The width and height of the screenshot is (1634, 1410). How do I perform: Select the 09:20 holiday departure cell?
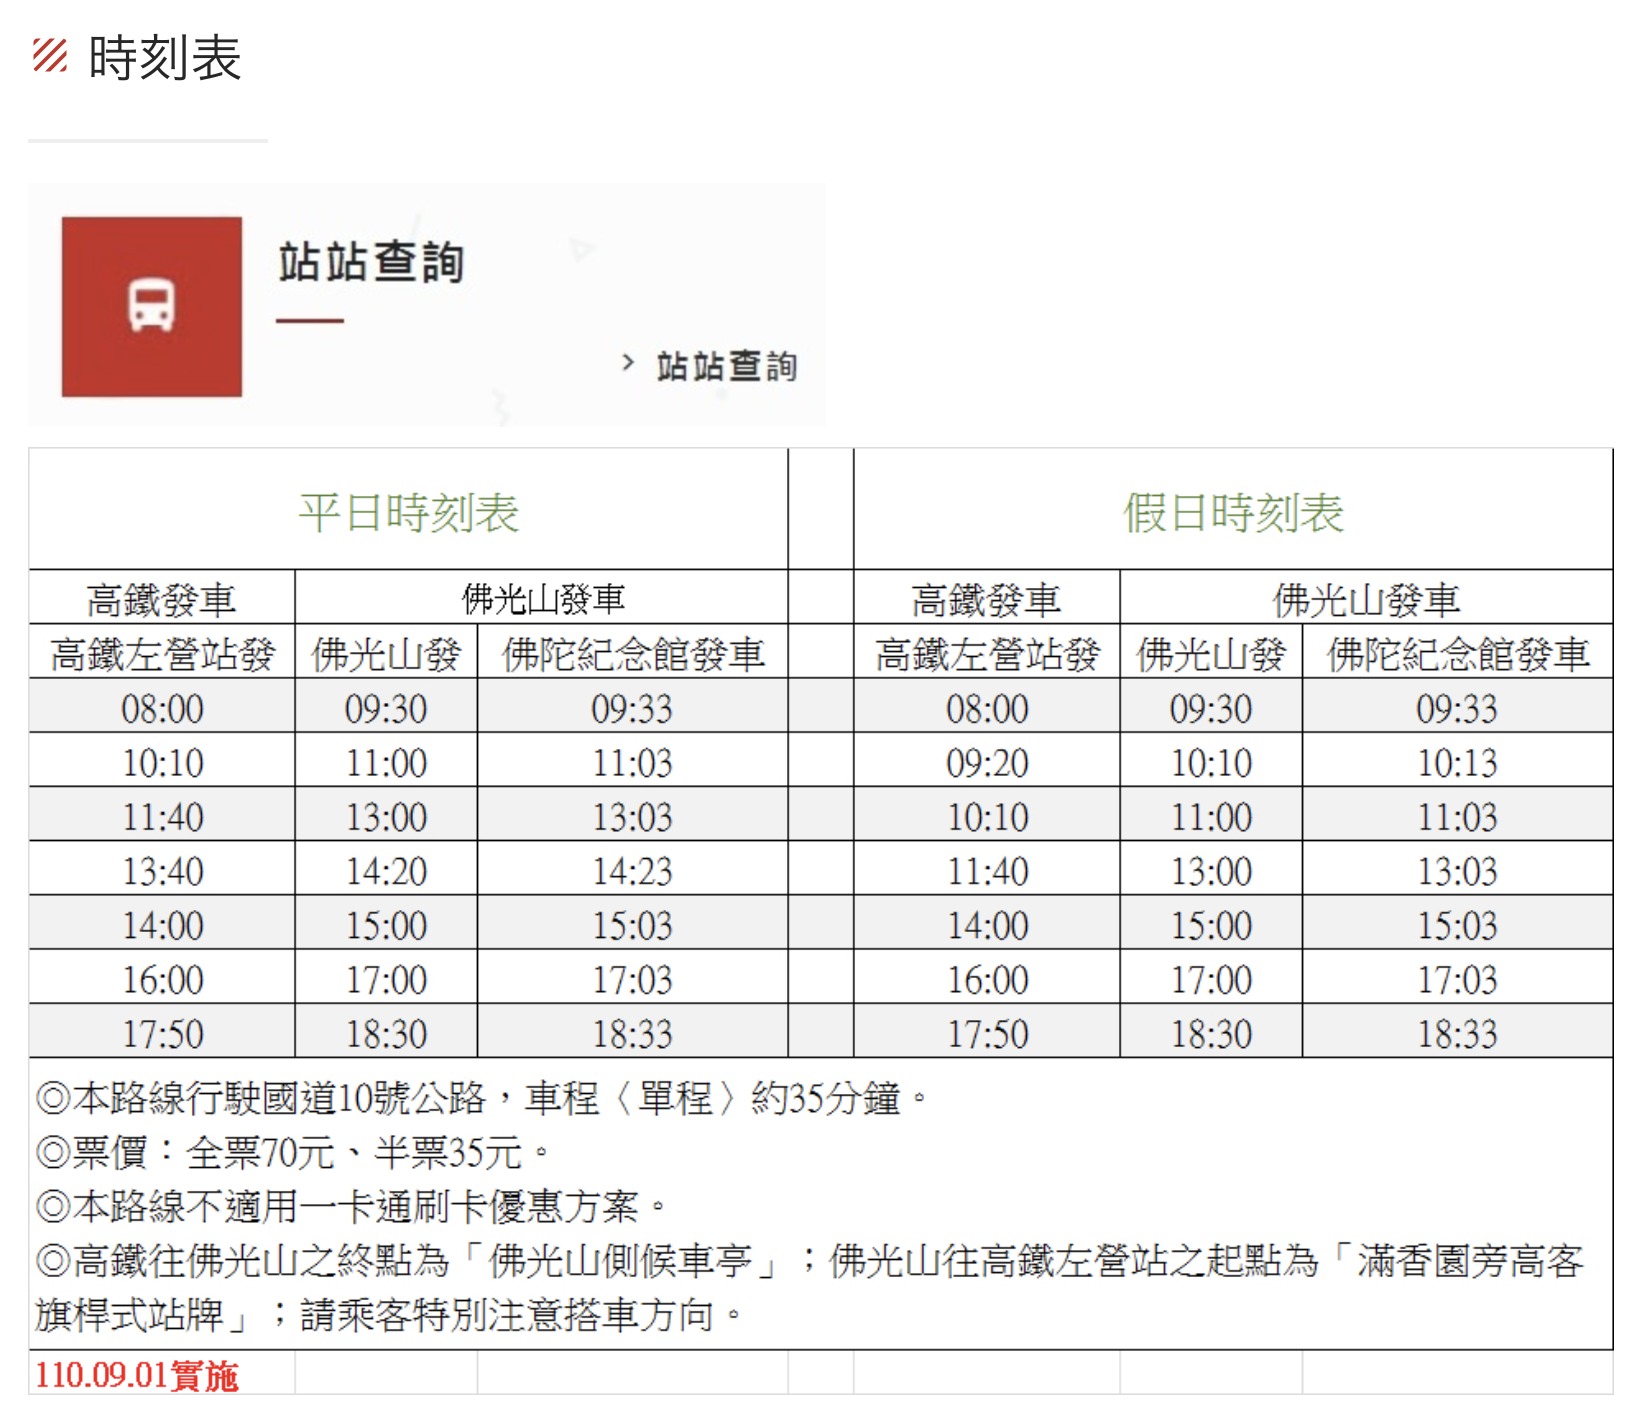[x=986, y=763]
